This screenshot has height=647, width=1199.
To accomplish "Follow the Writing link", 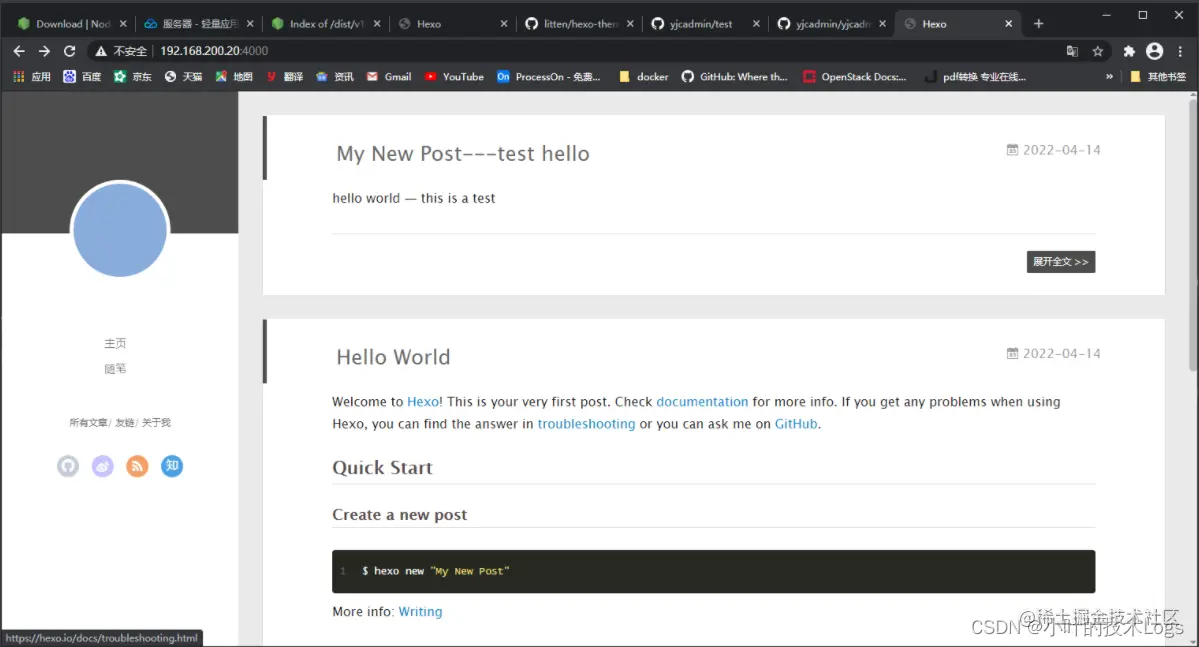I will coord(420,612).
